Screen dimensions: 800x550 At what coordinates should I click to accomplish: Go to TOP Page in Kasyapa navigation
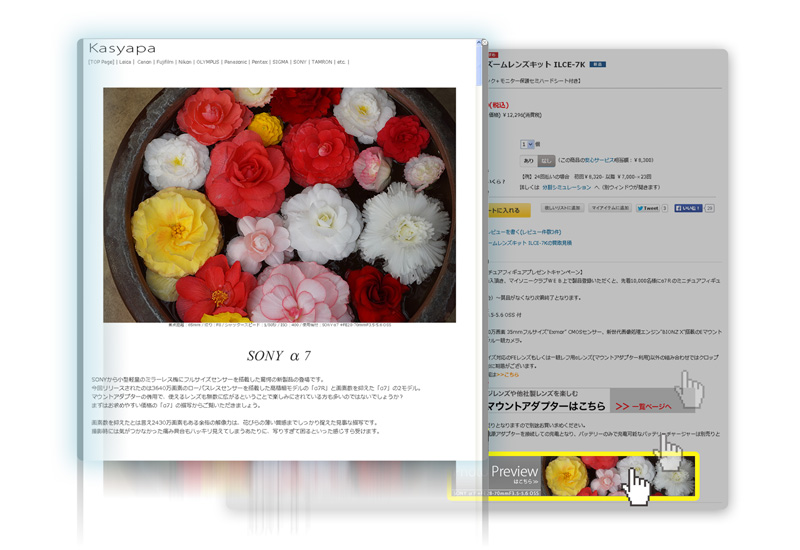[x=101, y=62]
